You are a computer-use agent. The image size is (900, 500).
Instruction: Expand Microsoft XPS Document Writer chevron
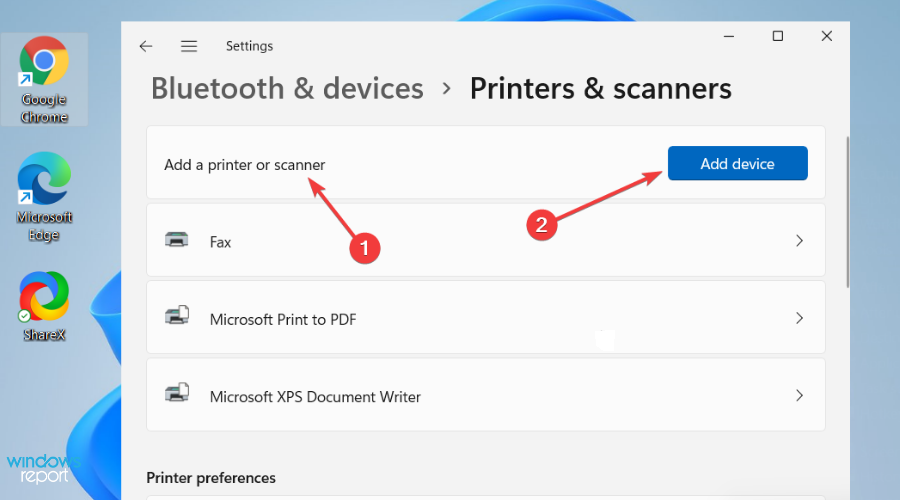click(x=800, y=396)
